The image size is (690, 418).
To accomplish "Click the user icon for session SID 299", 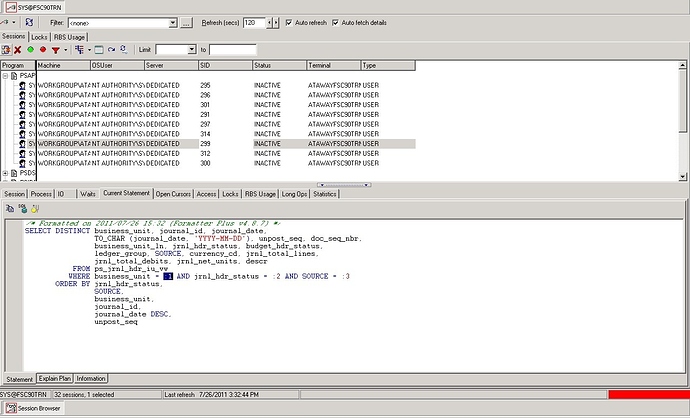I will pos(22,143).
